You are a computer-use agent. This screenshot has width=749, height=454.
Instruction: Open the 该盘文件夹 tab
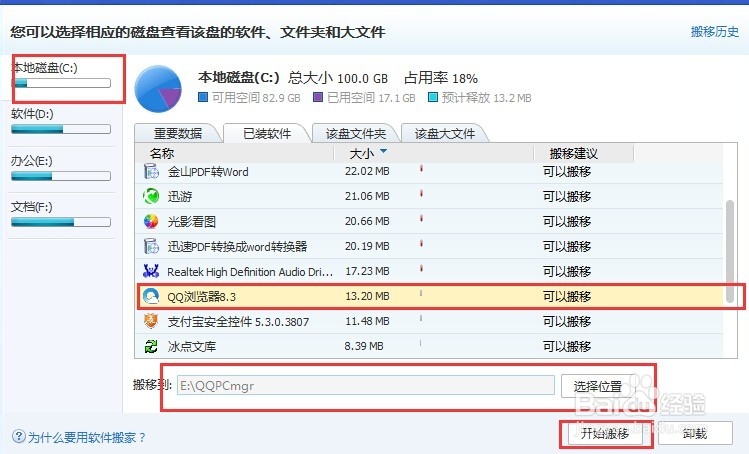(x=355, y=133)
